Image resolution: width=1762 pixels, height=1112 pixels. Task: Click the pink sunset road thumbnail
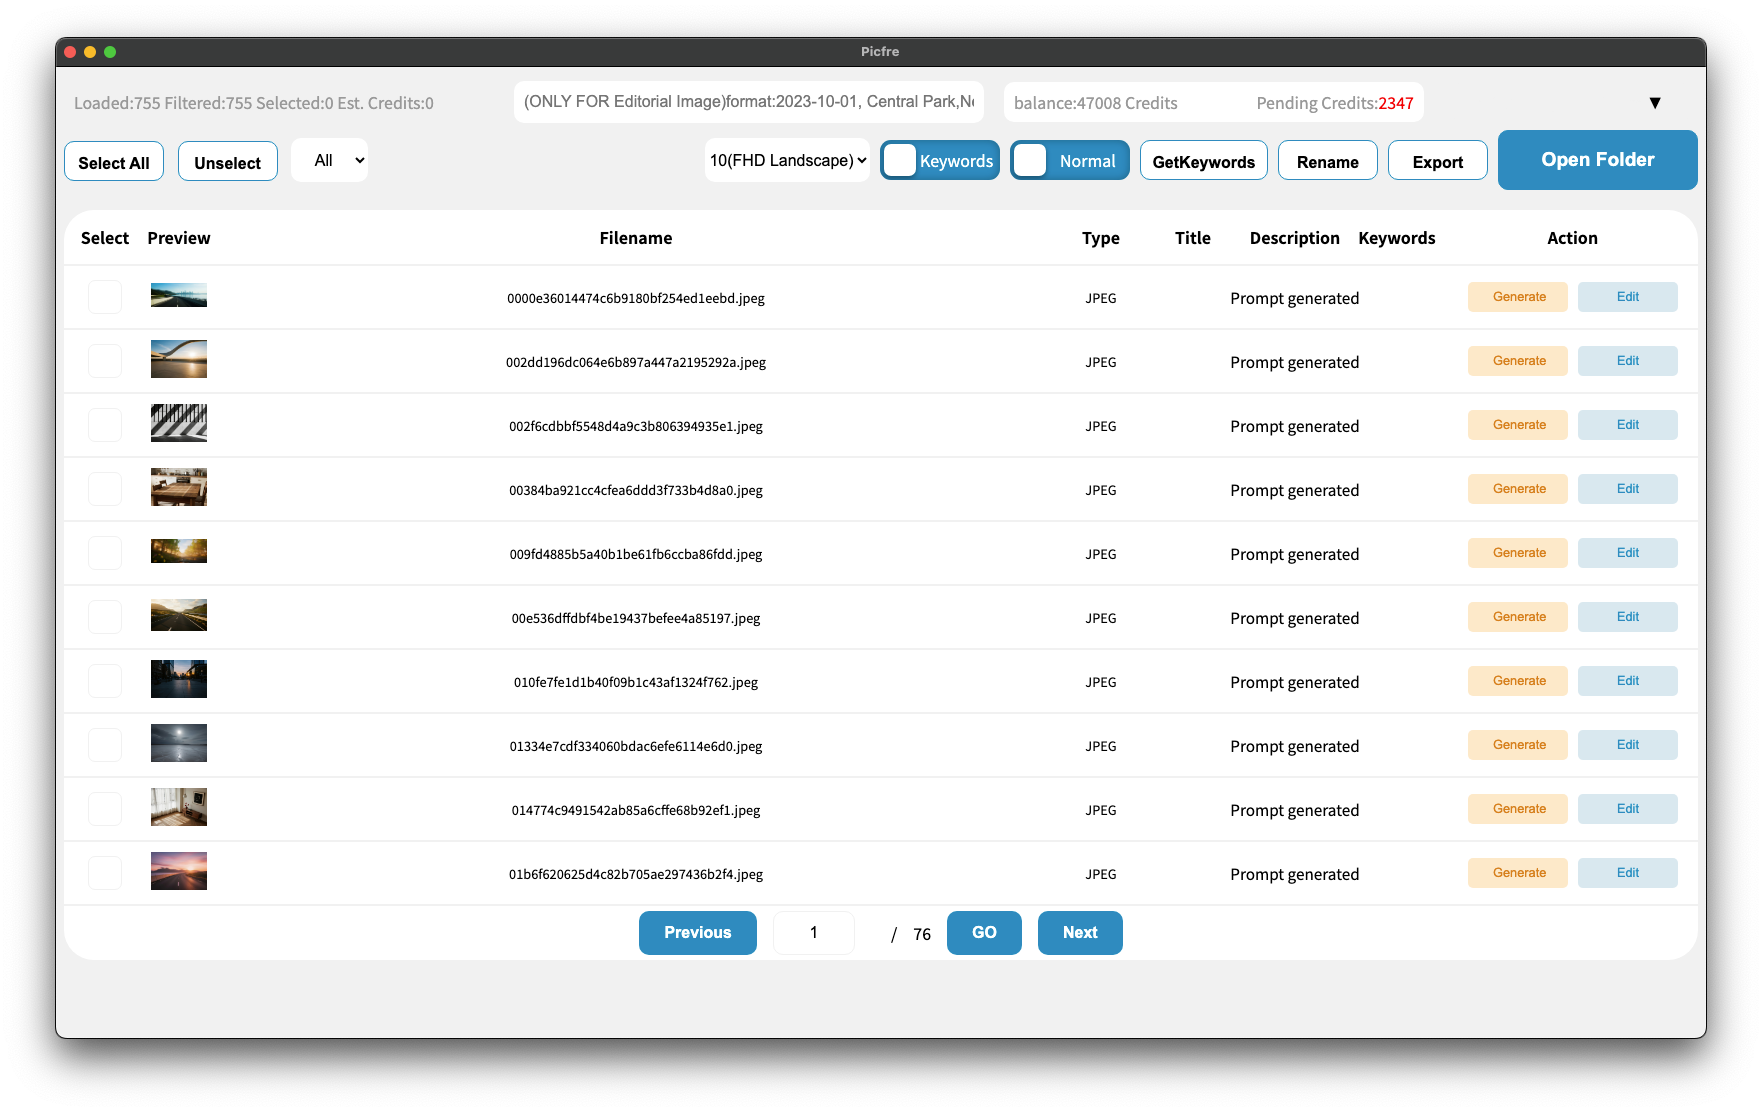[x=179, y=871]
